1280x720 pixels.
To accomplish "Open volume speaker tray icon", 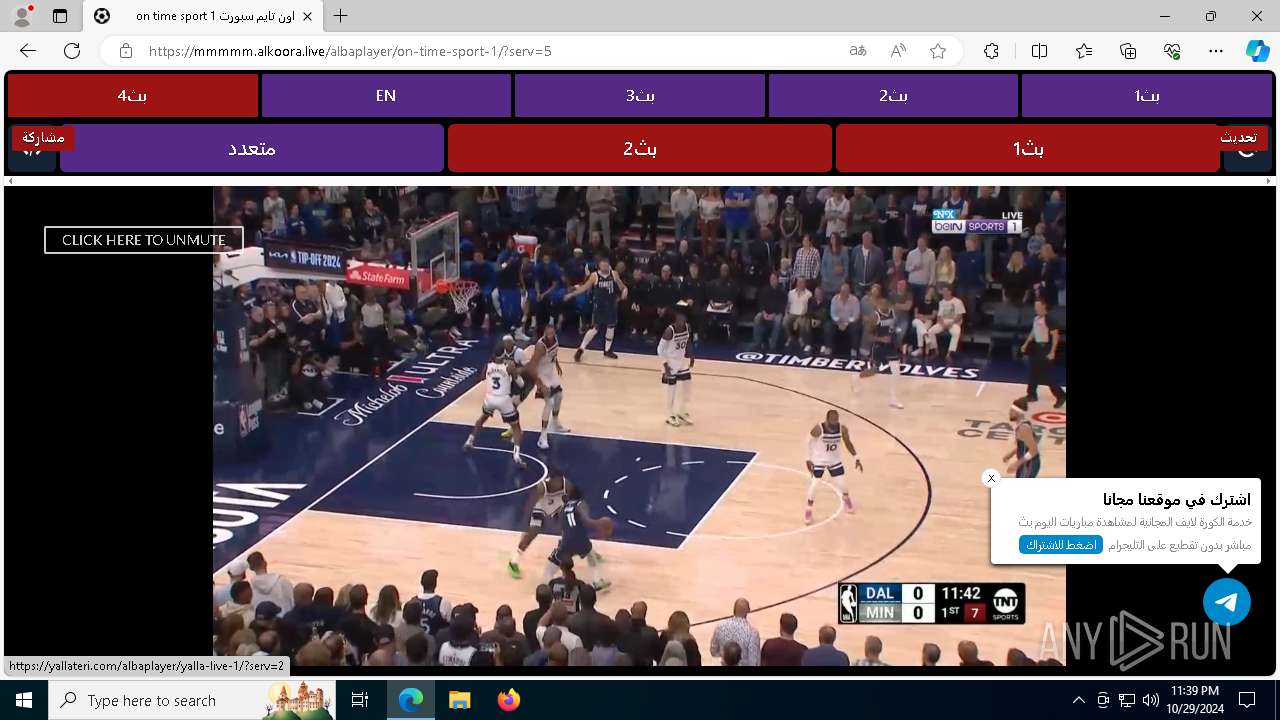I will 1150,700.
